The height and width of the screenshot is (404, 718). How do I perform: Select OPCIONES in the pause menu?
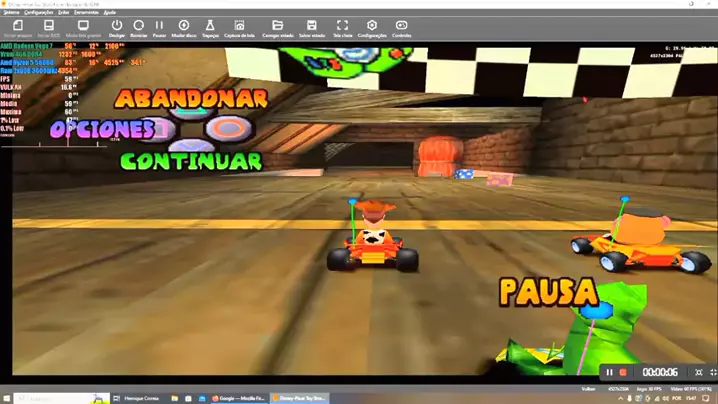(102, 130)
